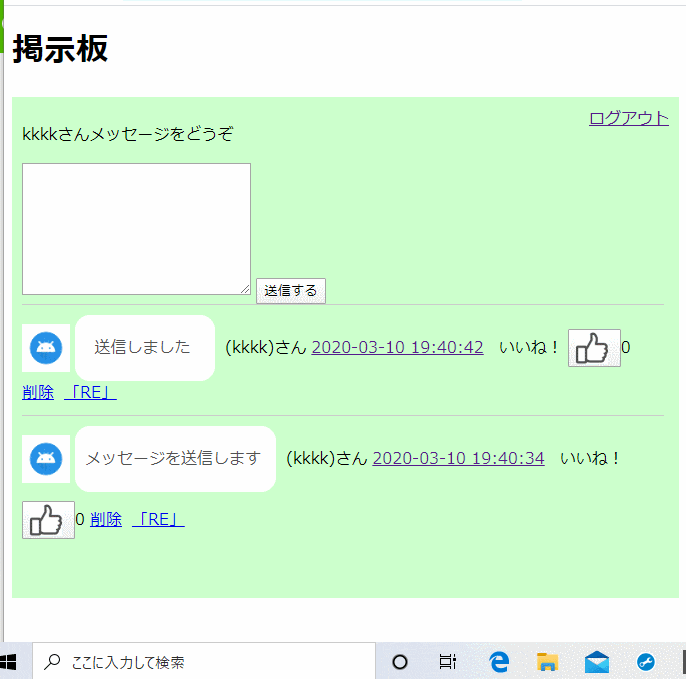Reply with 「RE」 to 送信しました post

pyautogui.click(x=90, y=392)
